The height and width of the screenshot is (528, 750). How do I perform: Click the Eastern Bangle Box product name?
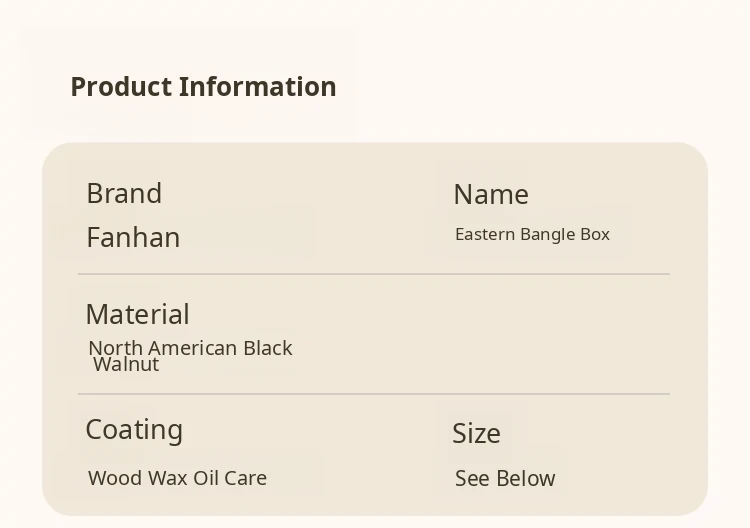tap(532, 234)
